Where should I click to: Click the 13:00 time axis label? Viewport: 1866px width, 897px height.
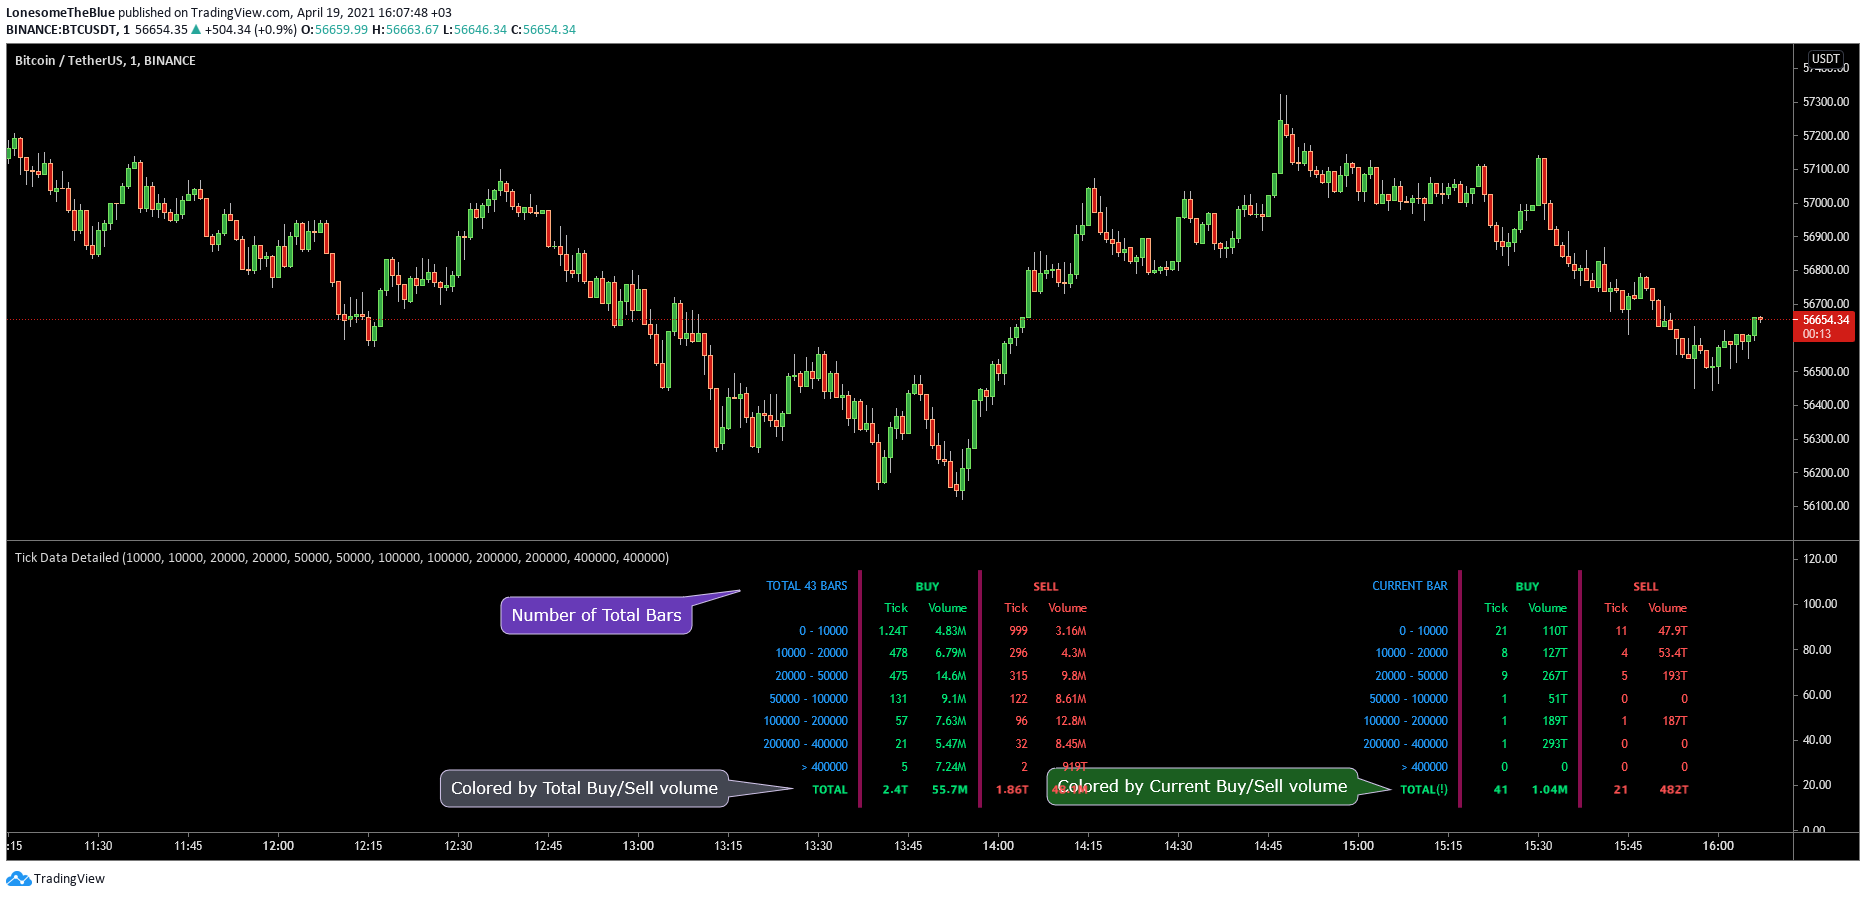coord(638,846)
